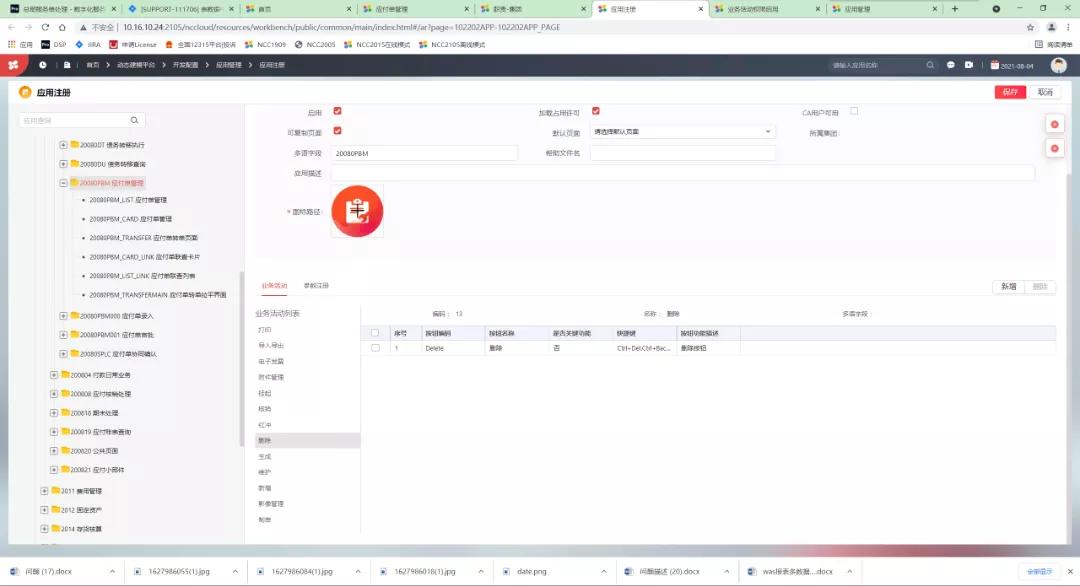Image resolution: width=1080 pixels, height=586 pixels.
Task: Open the feedback chat bubble icon
Action: point(951,64)
